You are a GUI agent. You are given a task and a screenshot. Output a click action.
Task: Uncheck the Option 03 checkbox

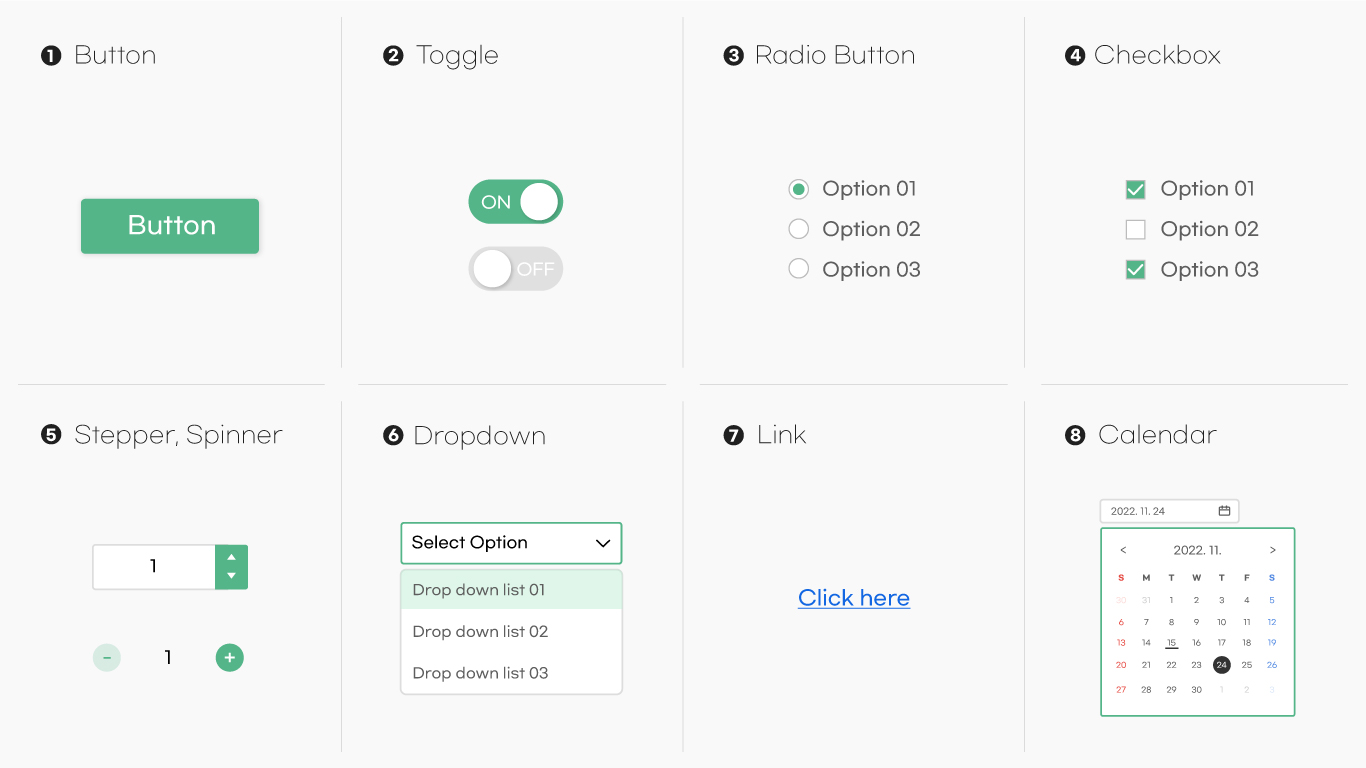pos(1135,270)
